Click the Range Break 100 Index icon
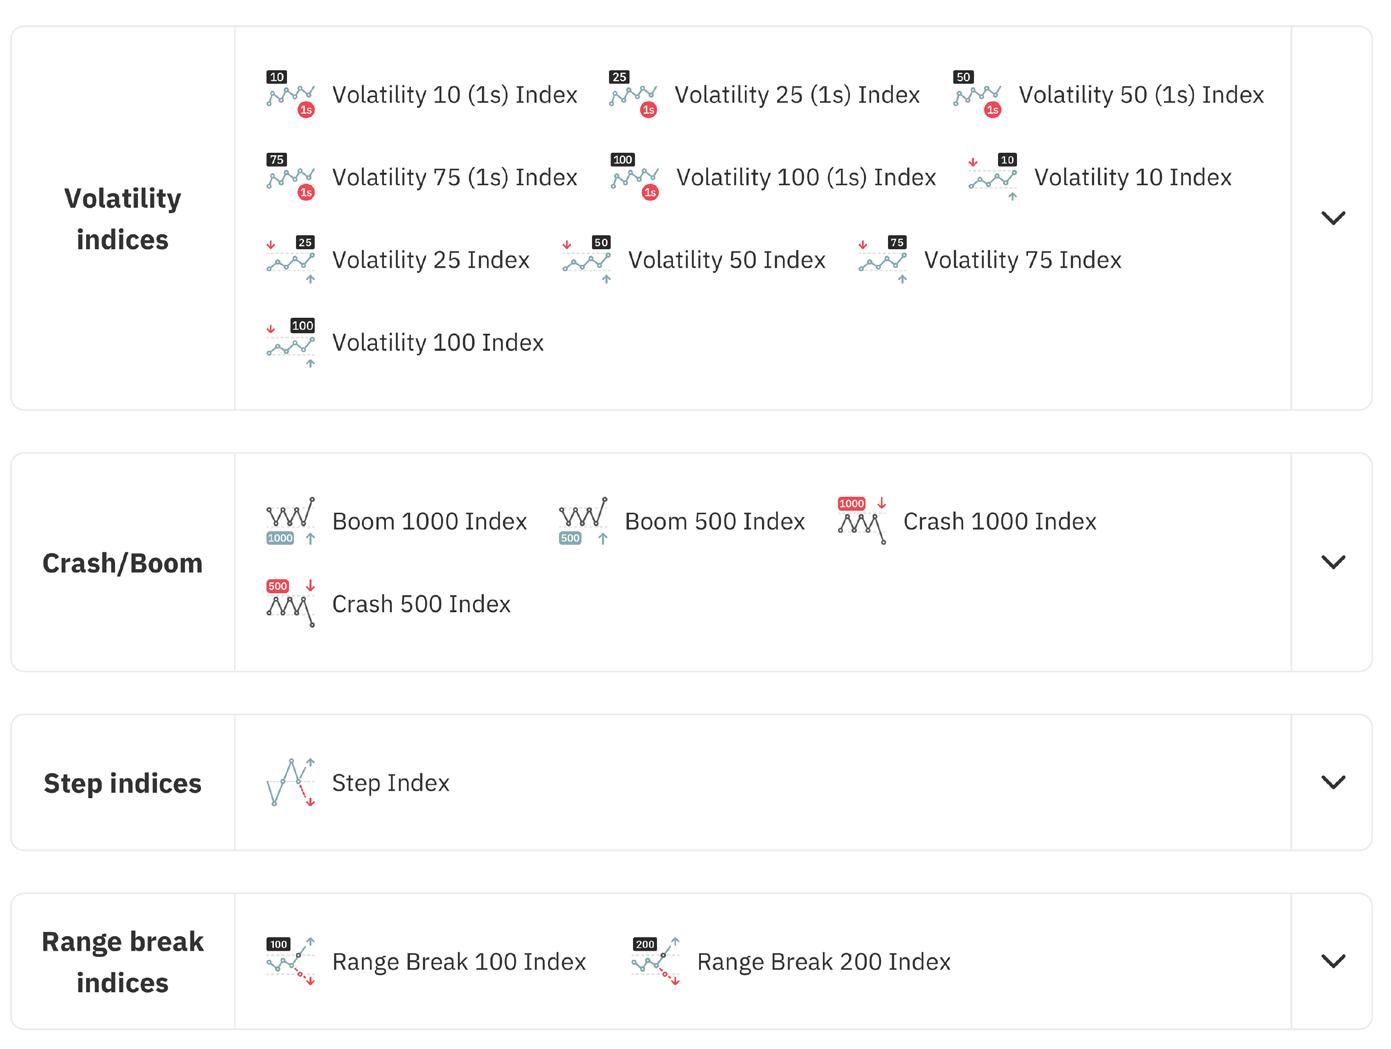Screen dimensions: 1391x1049 [x=291, y=962]
